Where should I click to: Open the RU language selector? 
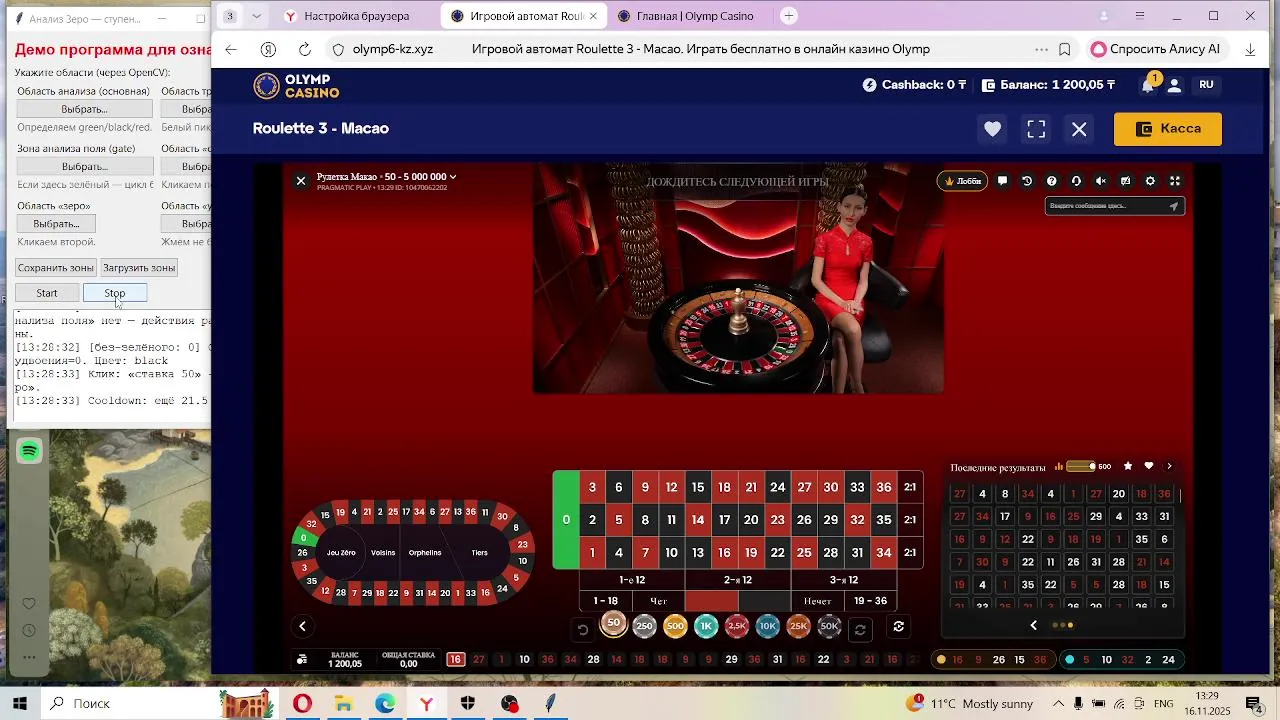(x=1206, y=85)
